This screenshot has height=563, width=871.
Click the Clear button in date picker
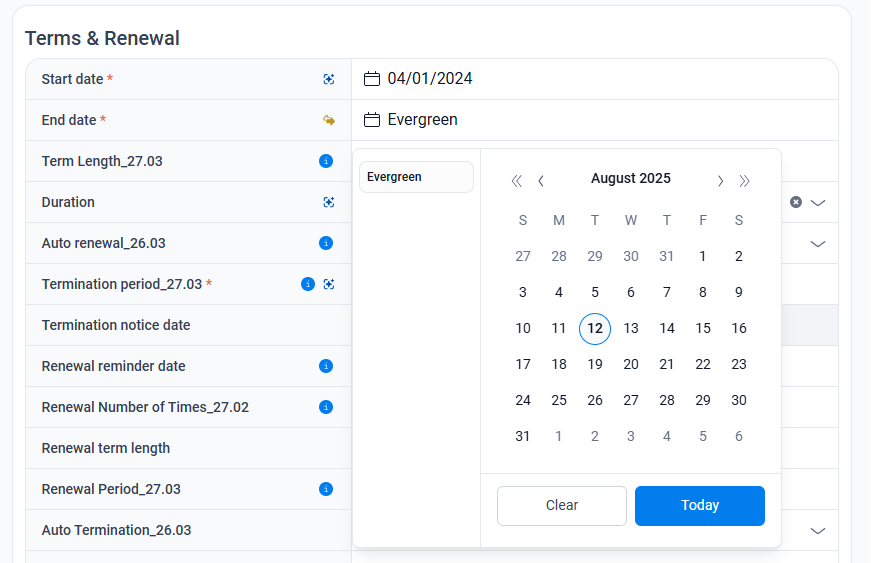(561, 506)
